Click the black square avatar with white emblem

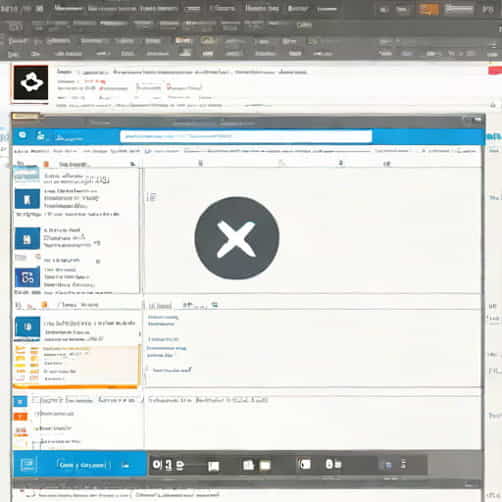pyautogui.click(x=30, y=83)
